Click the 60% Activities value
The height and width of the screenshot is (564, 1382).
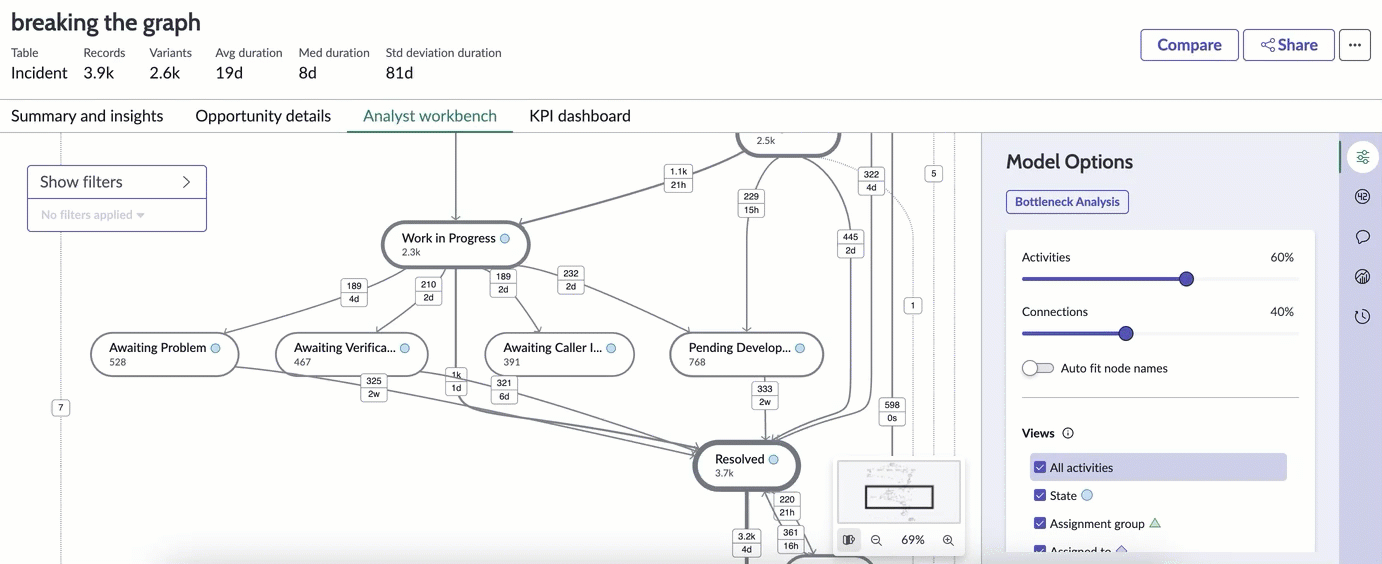point(1282,257)
